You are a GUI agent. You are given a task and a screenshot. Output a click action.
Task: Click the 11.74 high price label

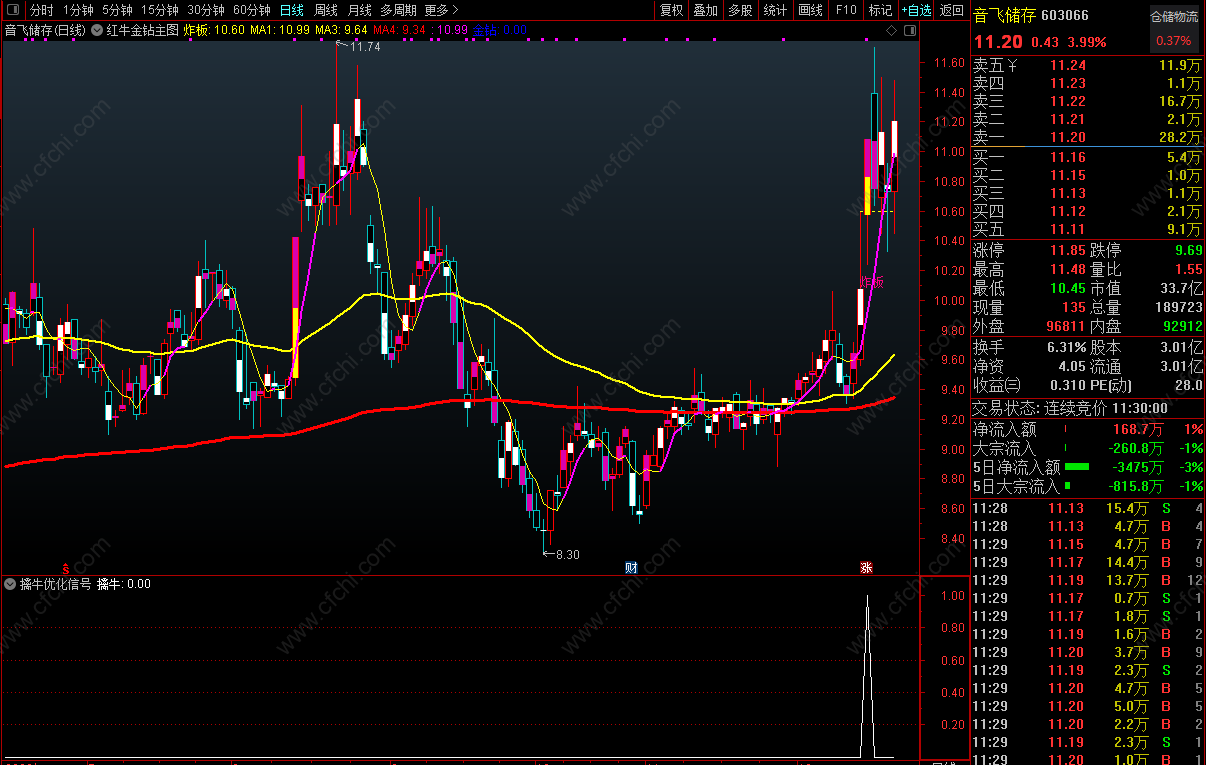366,47
